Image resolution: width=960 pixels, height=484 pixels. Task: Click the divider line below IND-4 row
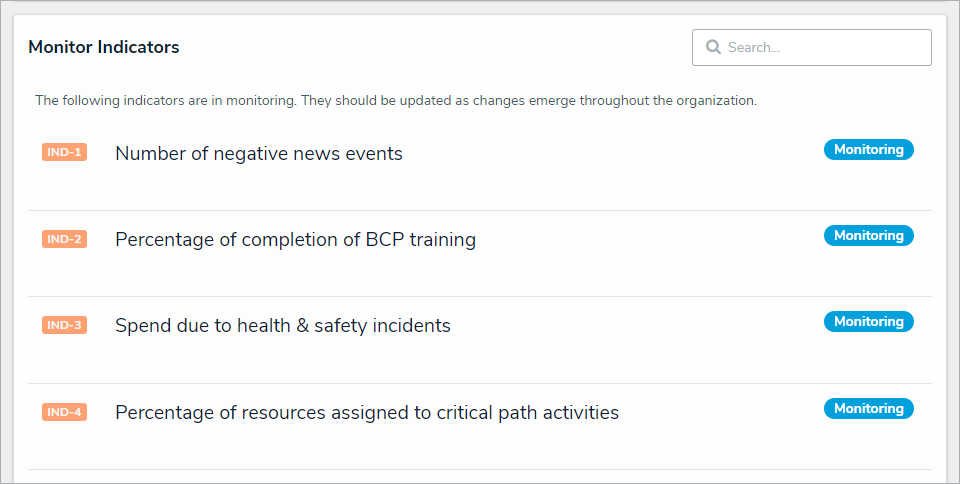coord(480,469)
